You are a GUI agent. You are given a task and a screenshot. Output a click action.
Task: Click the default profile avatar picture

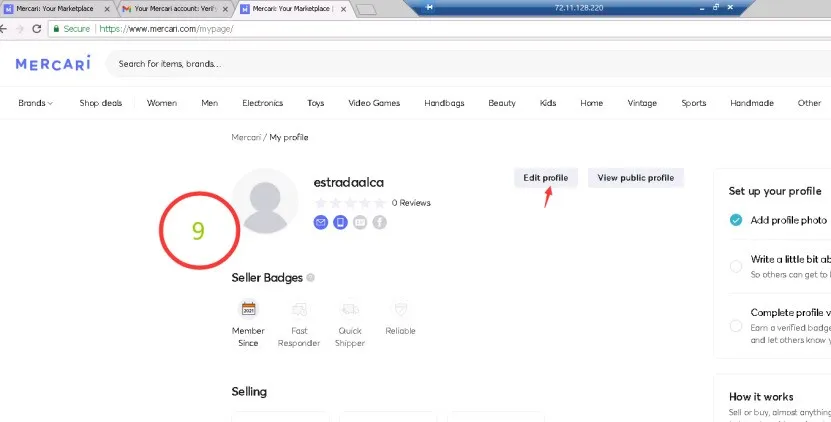(265, 201)
